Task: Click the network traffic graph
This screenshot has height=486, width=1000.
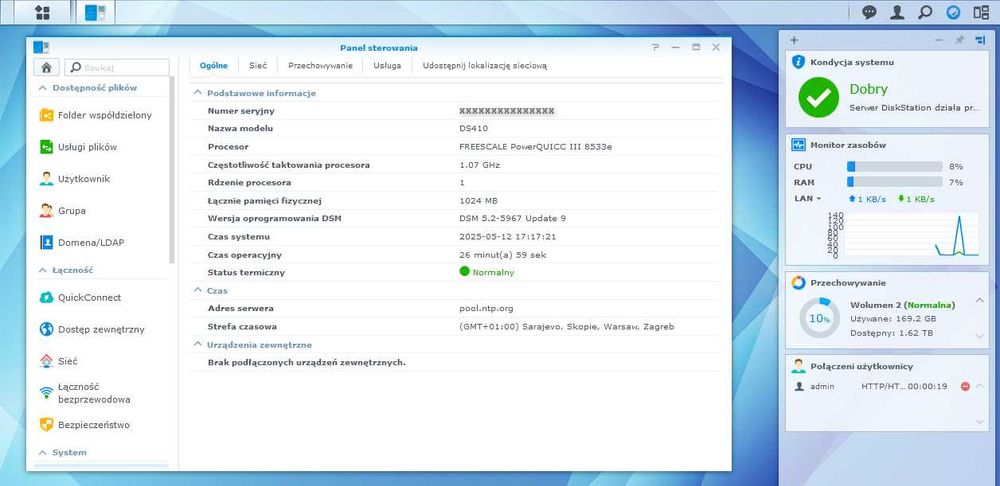Action: [x=904, y=235]
